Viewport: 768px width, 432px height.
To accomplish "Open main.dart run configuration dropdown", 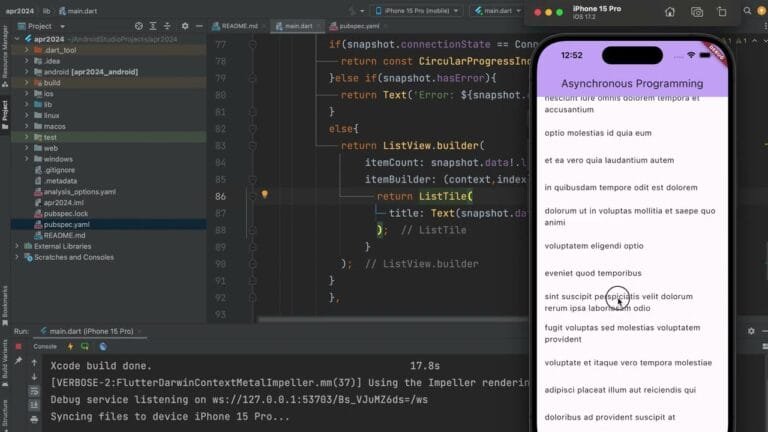I will coord(497,11).
